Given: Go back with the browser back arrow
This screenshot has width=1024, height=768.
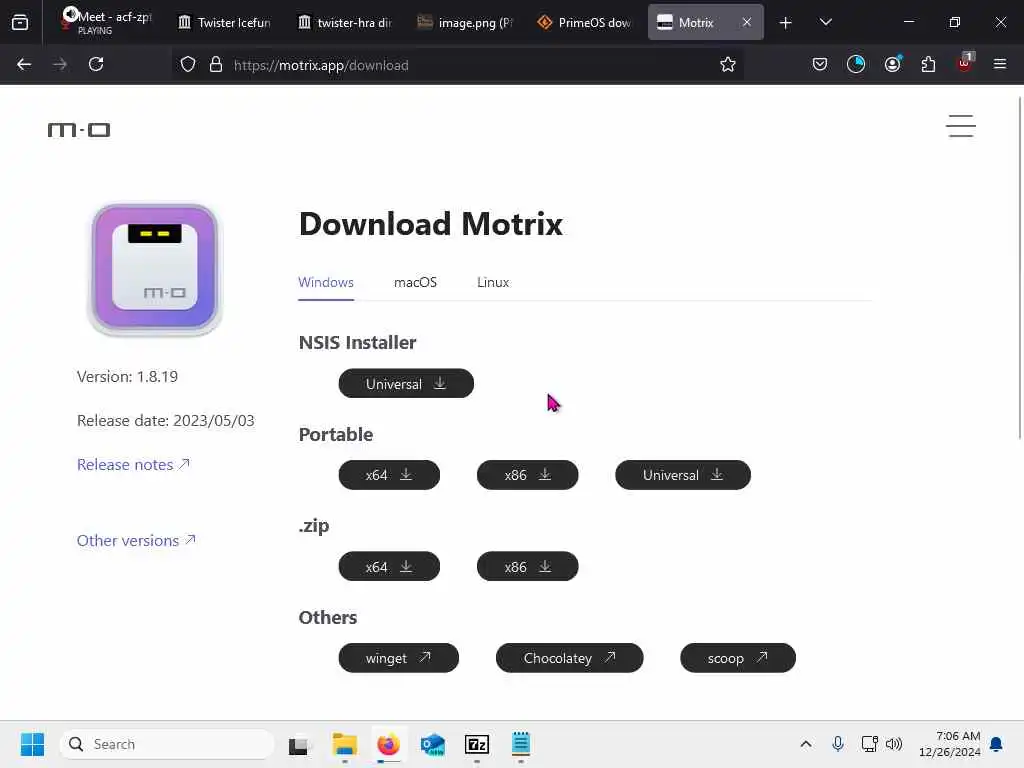Looking at the screenshot, I should [24, 64].
